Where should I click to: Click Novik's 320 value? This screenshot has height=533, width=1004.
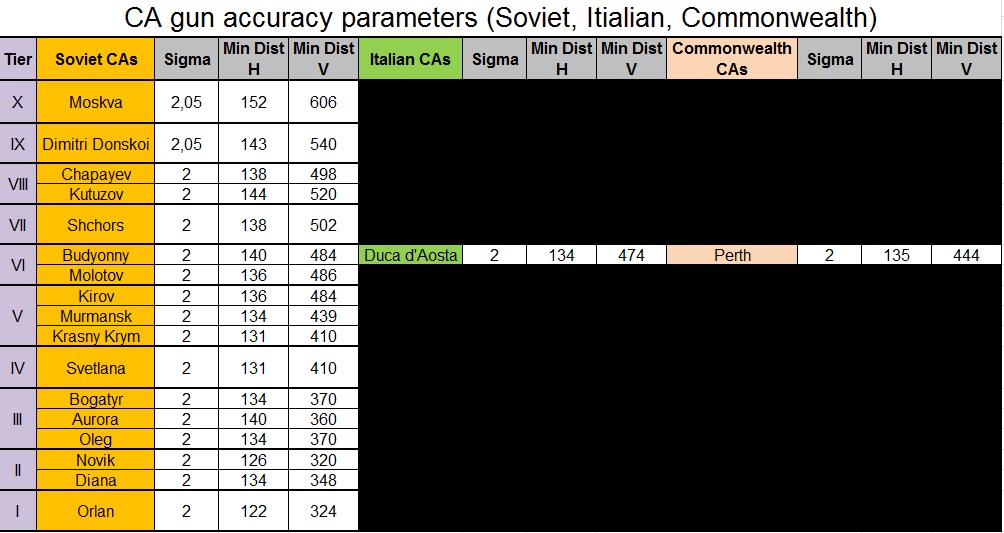coord(323,460)
